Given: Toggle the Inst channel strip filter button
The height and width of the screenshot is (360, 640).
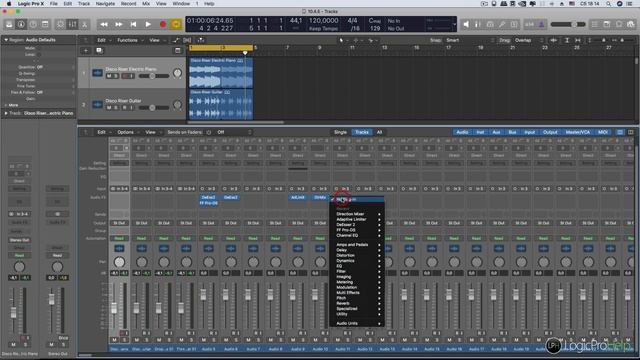Looking at the screenshot, I should (480, 132).
